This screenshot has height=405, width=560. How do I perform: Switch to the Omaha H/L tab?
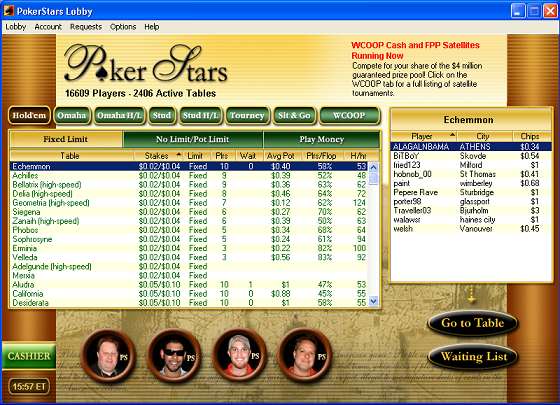tap(119, 115)
